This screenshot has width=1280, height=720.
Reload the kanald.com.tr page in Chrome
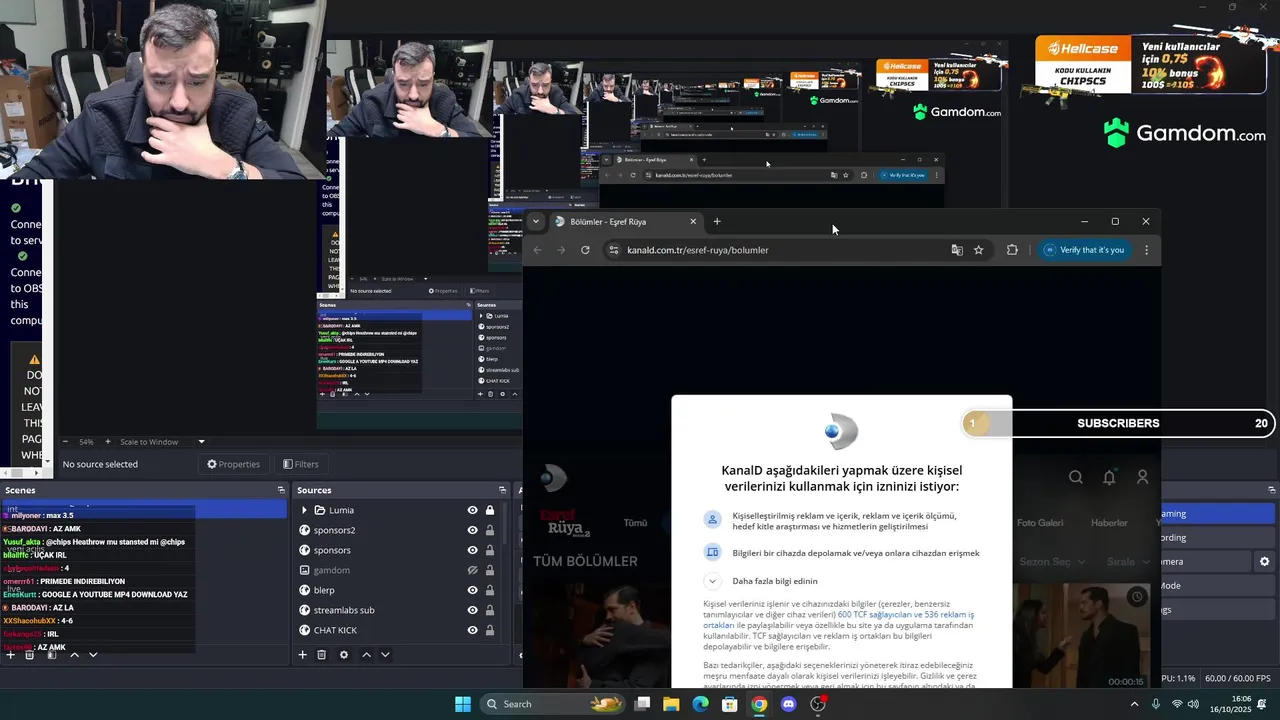pyautogui.click(x=585, y=250)
